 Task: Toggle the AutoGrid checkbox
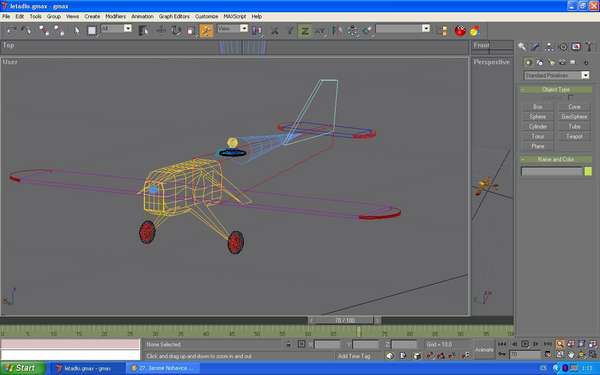(571, 97)
